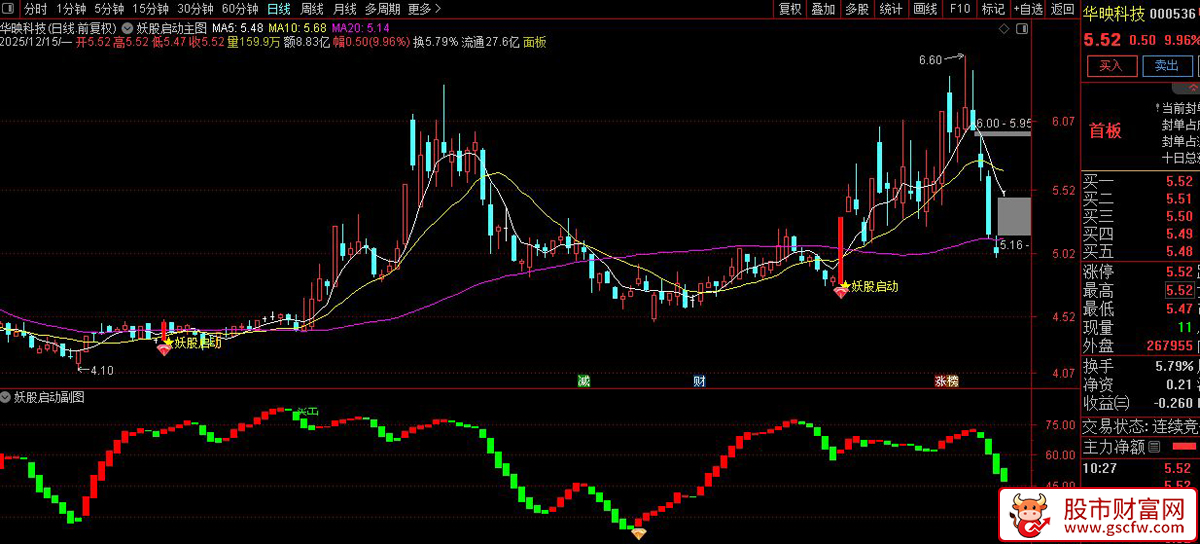Click the top-left layout toggle icon
Image resolution: width=1200 pixels, height=544 pixels.
pos(9,9)
